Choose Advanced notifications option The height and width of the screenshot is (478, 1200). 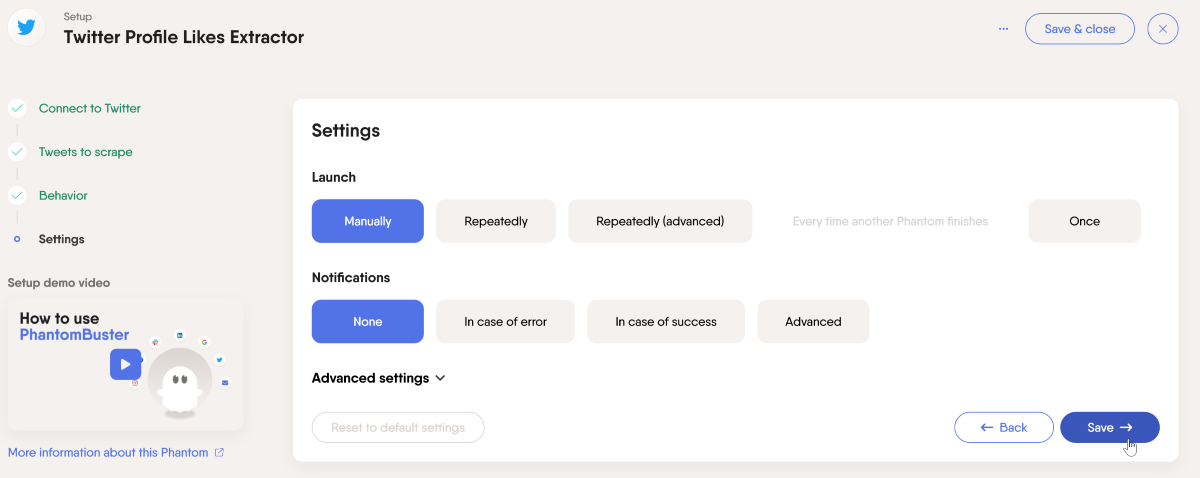click(x=813, y=322)
